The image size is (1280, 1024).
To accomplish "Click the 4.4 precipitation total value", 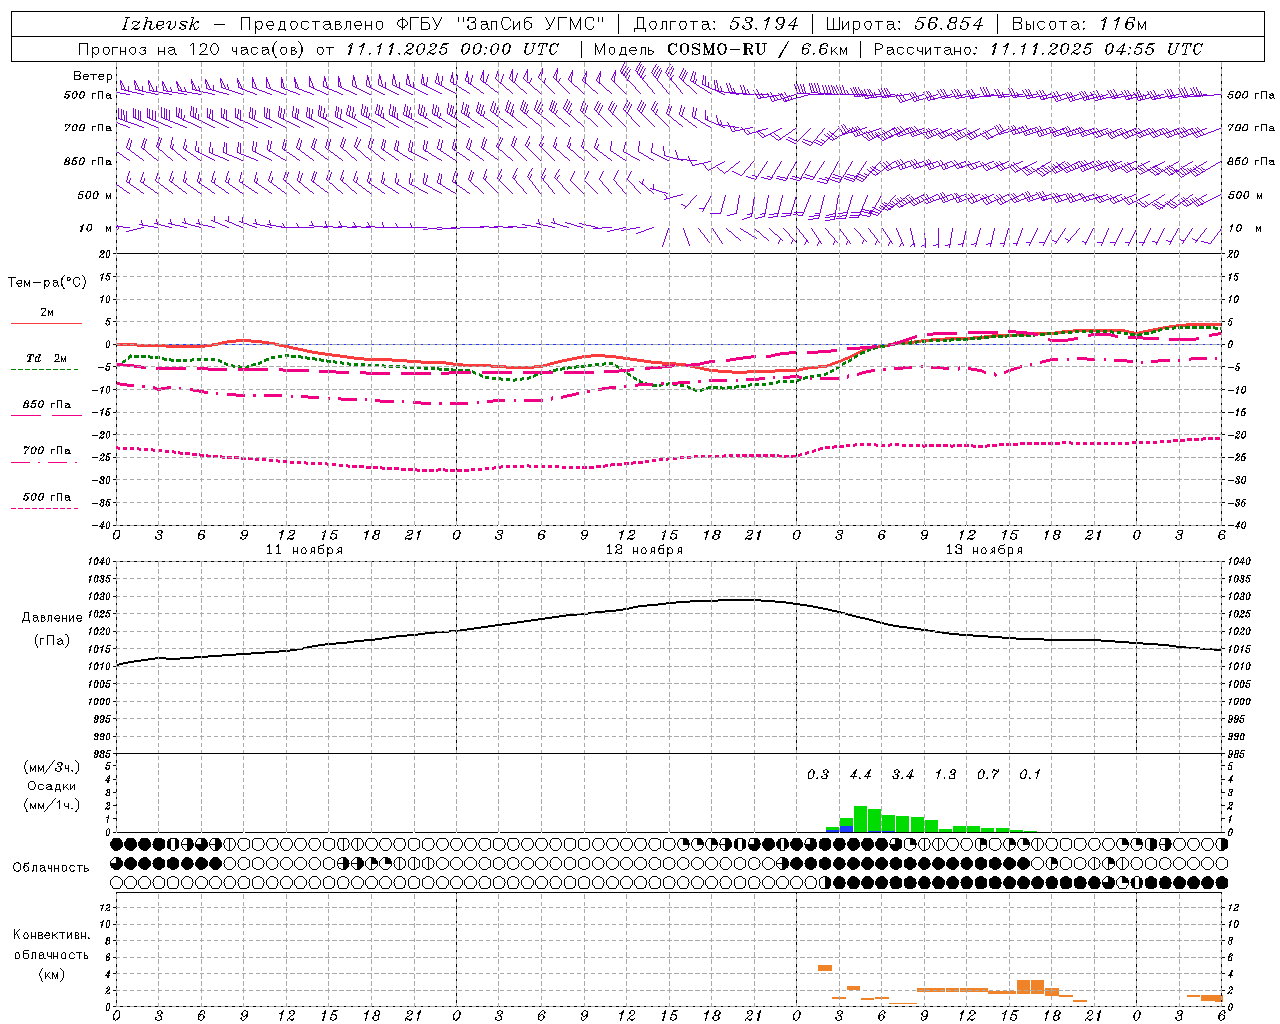I will click(x=860, y=774).
